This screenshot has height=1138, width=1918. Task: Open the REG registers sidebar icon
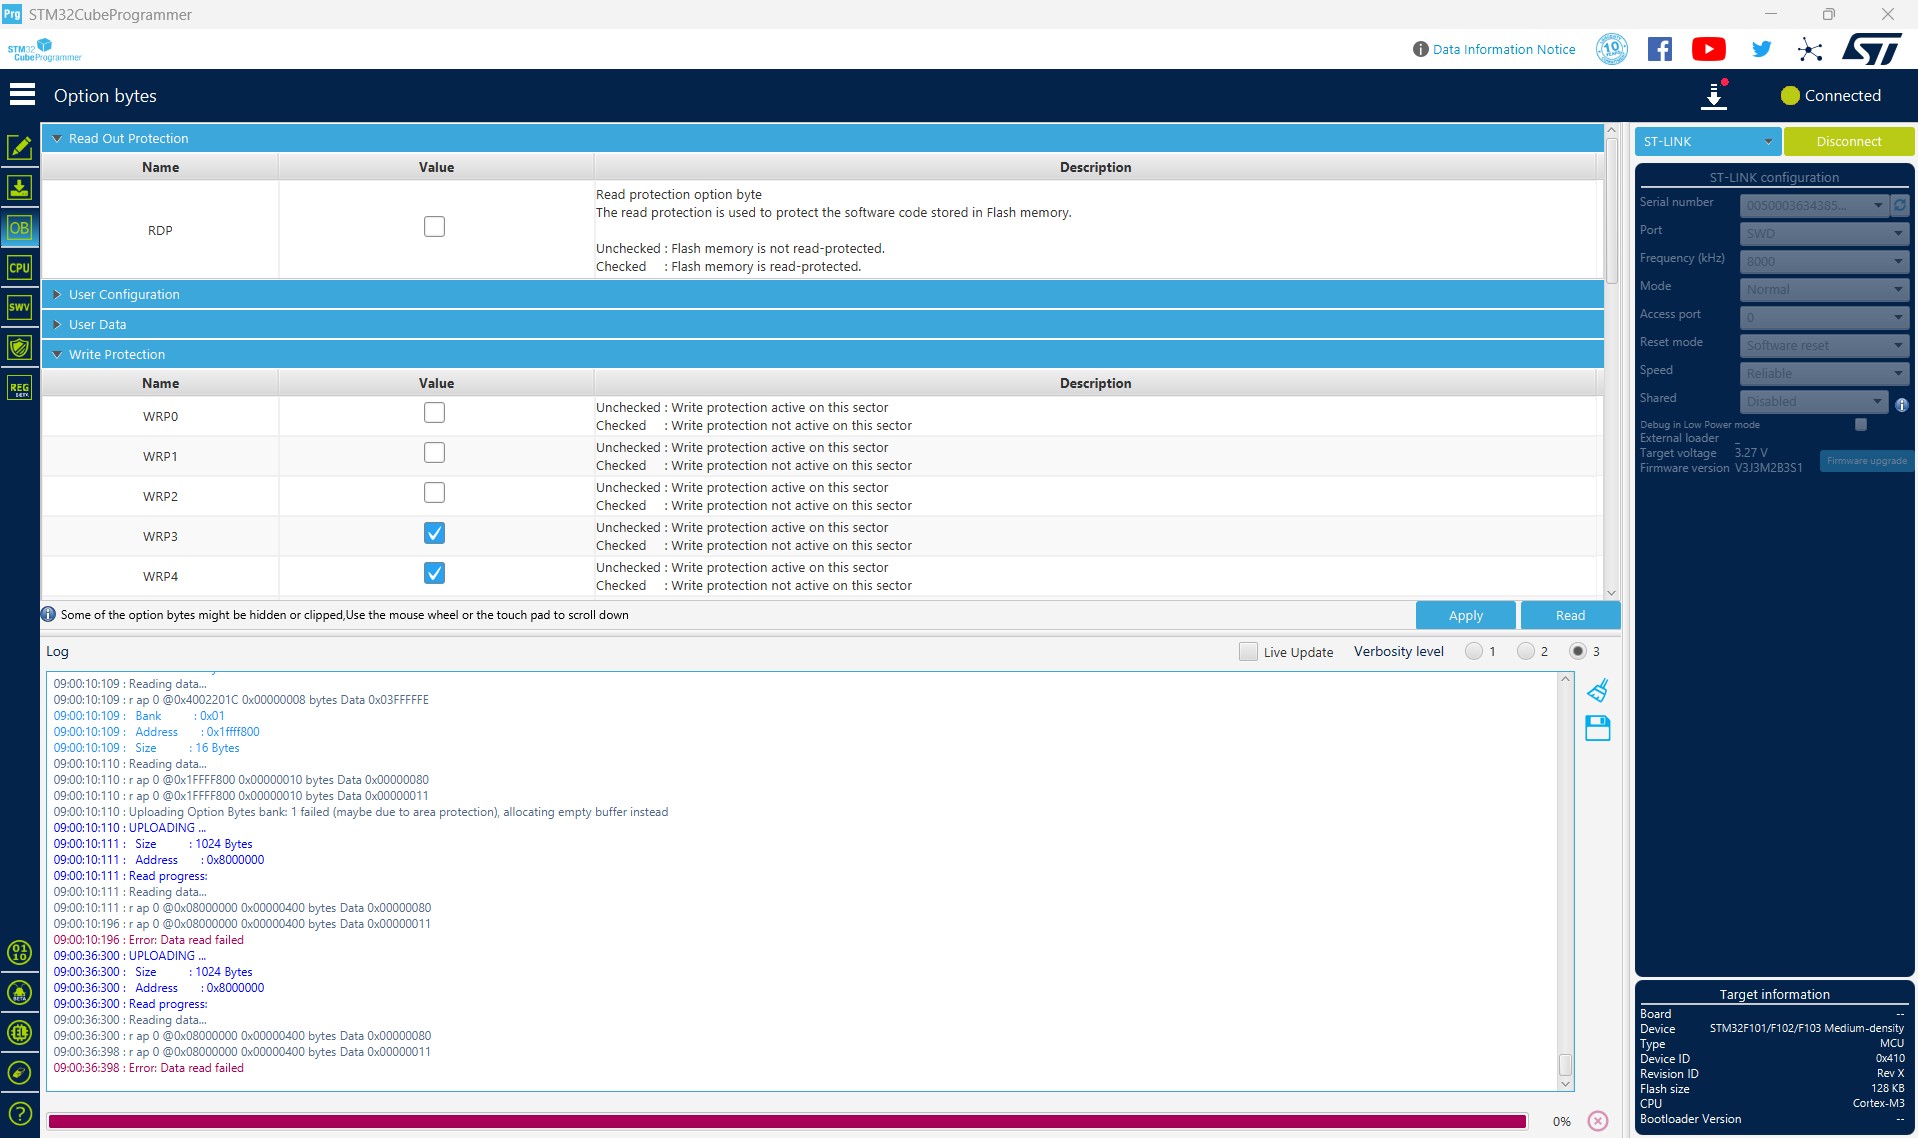pos(20,388)
